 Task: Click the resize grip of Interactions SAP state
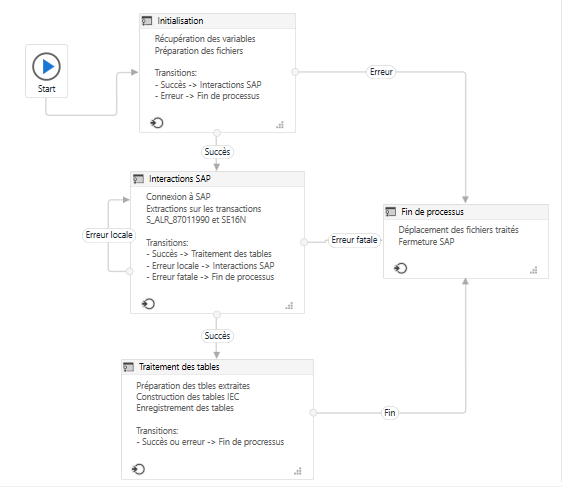coord(289,306)
